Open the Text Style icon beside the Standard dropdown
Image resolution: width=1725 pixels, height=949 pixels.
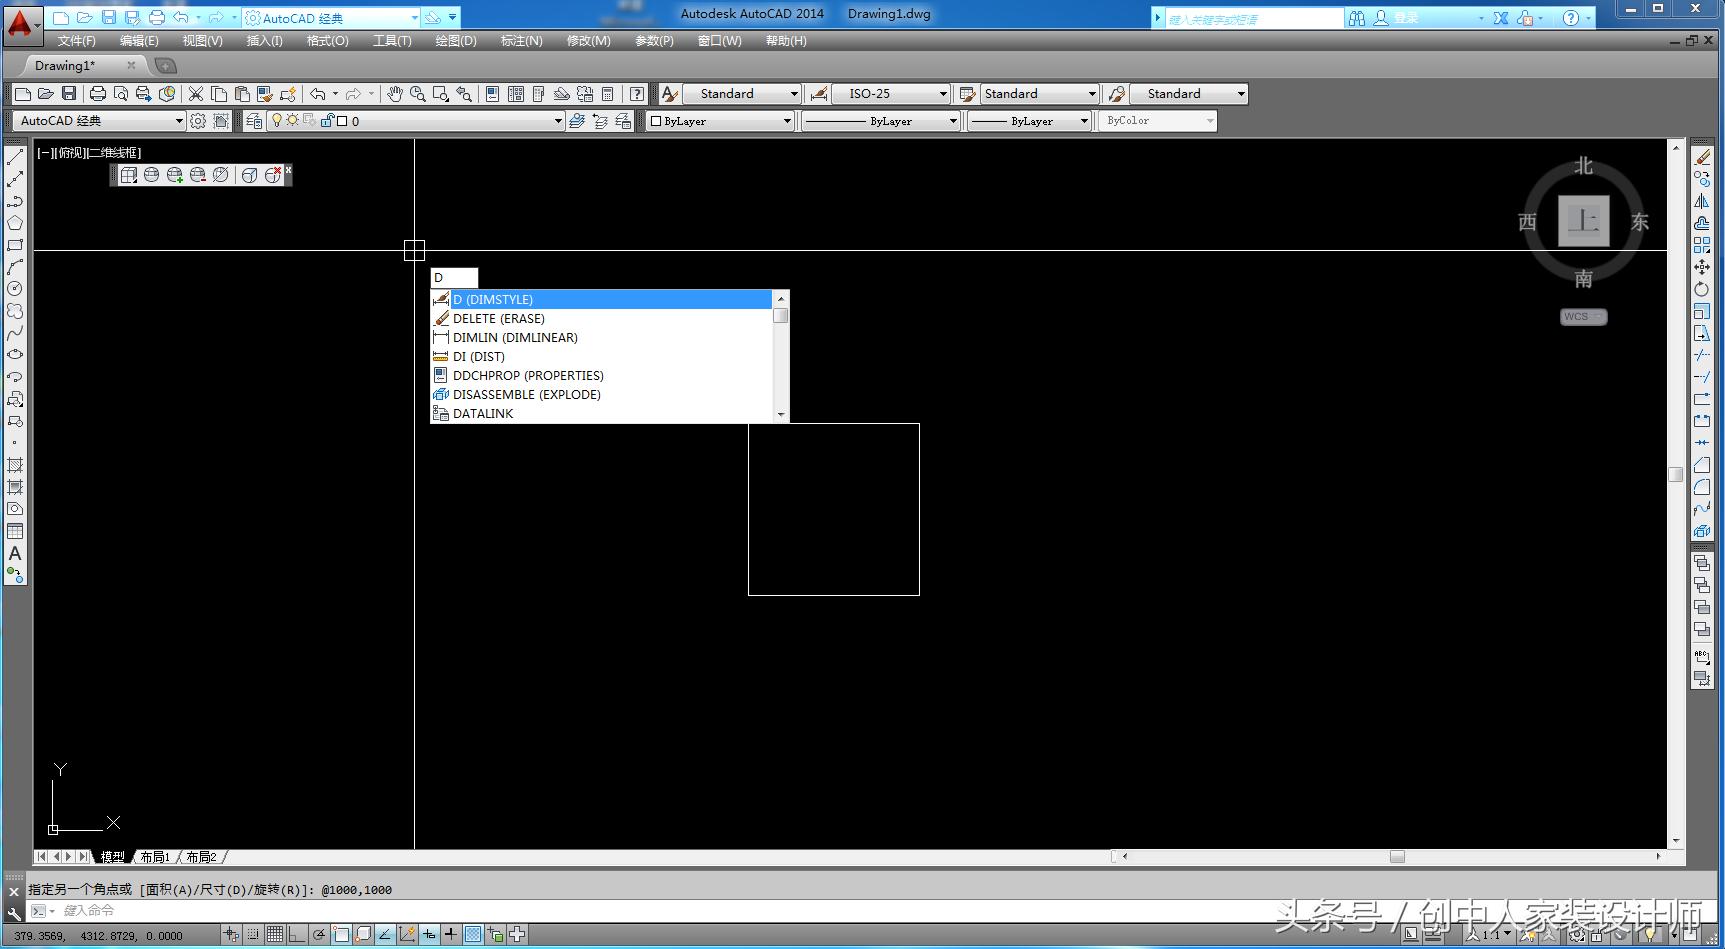(x=670, y=94)
